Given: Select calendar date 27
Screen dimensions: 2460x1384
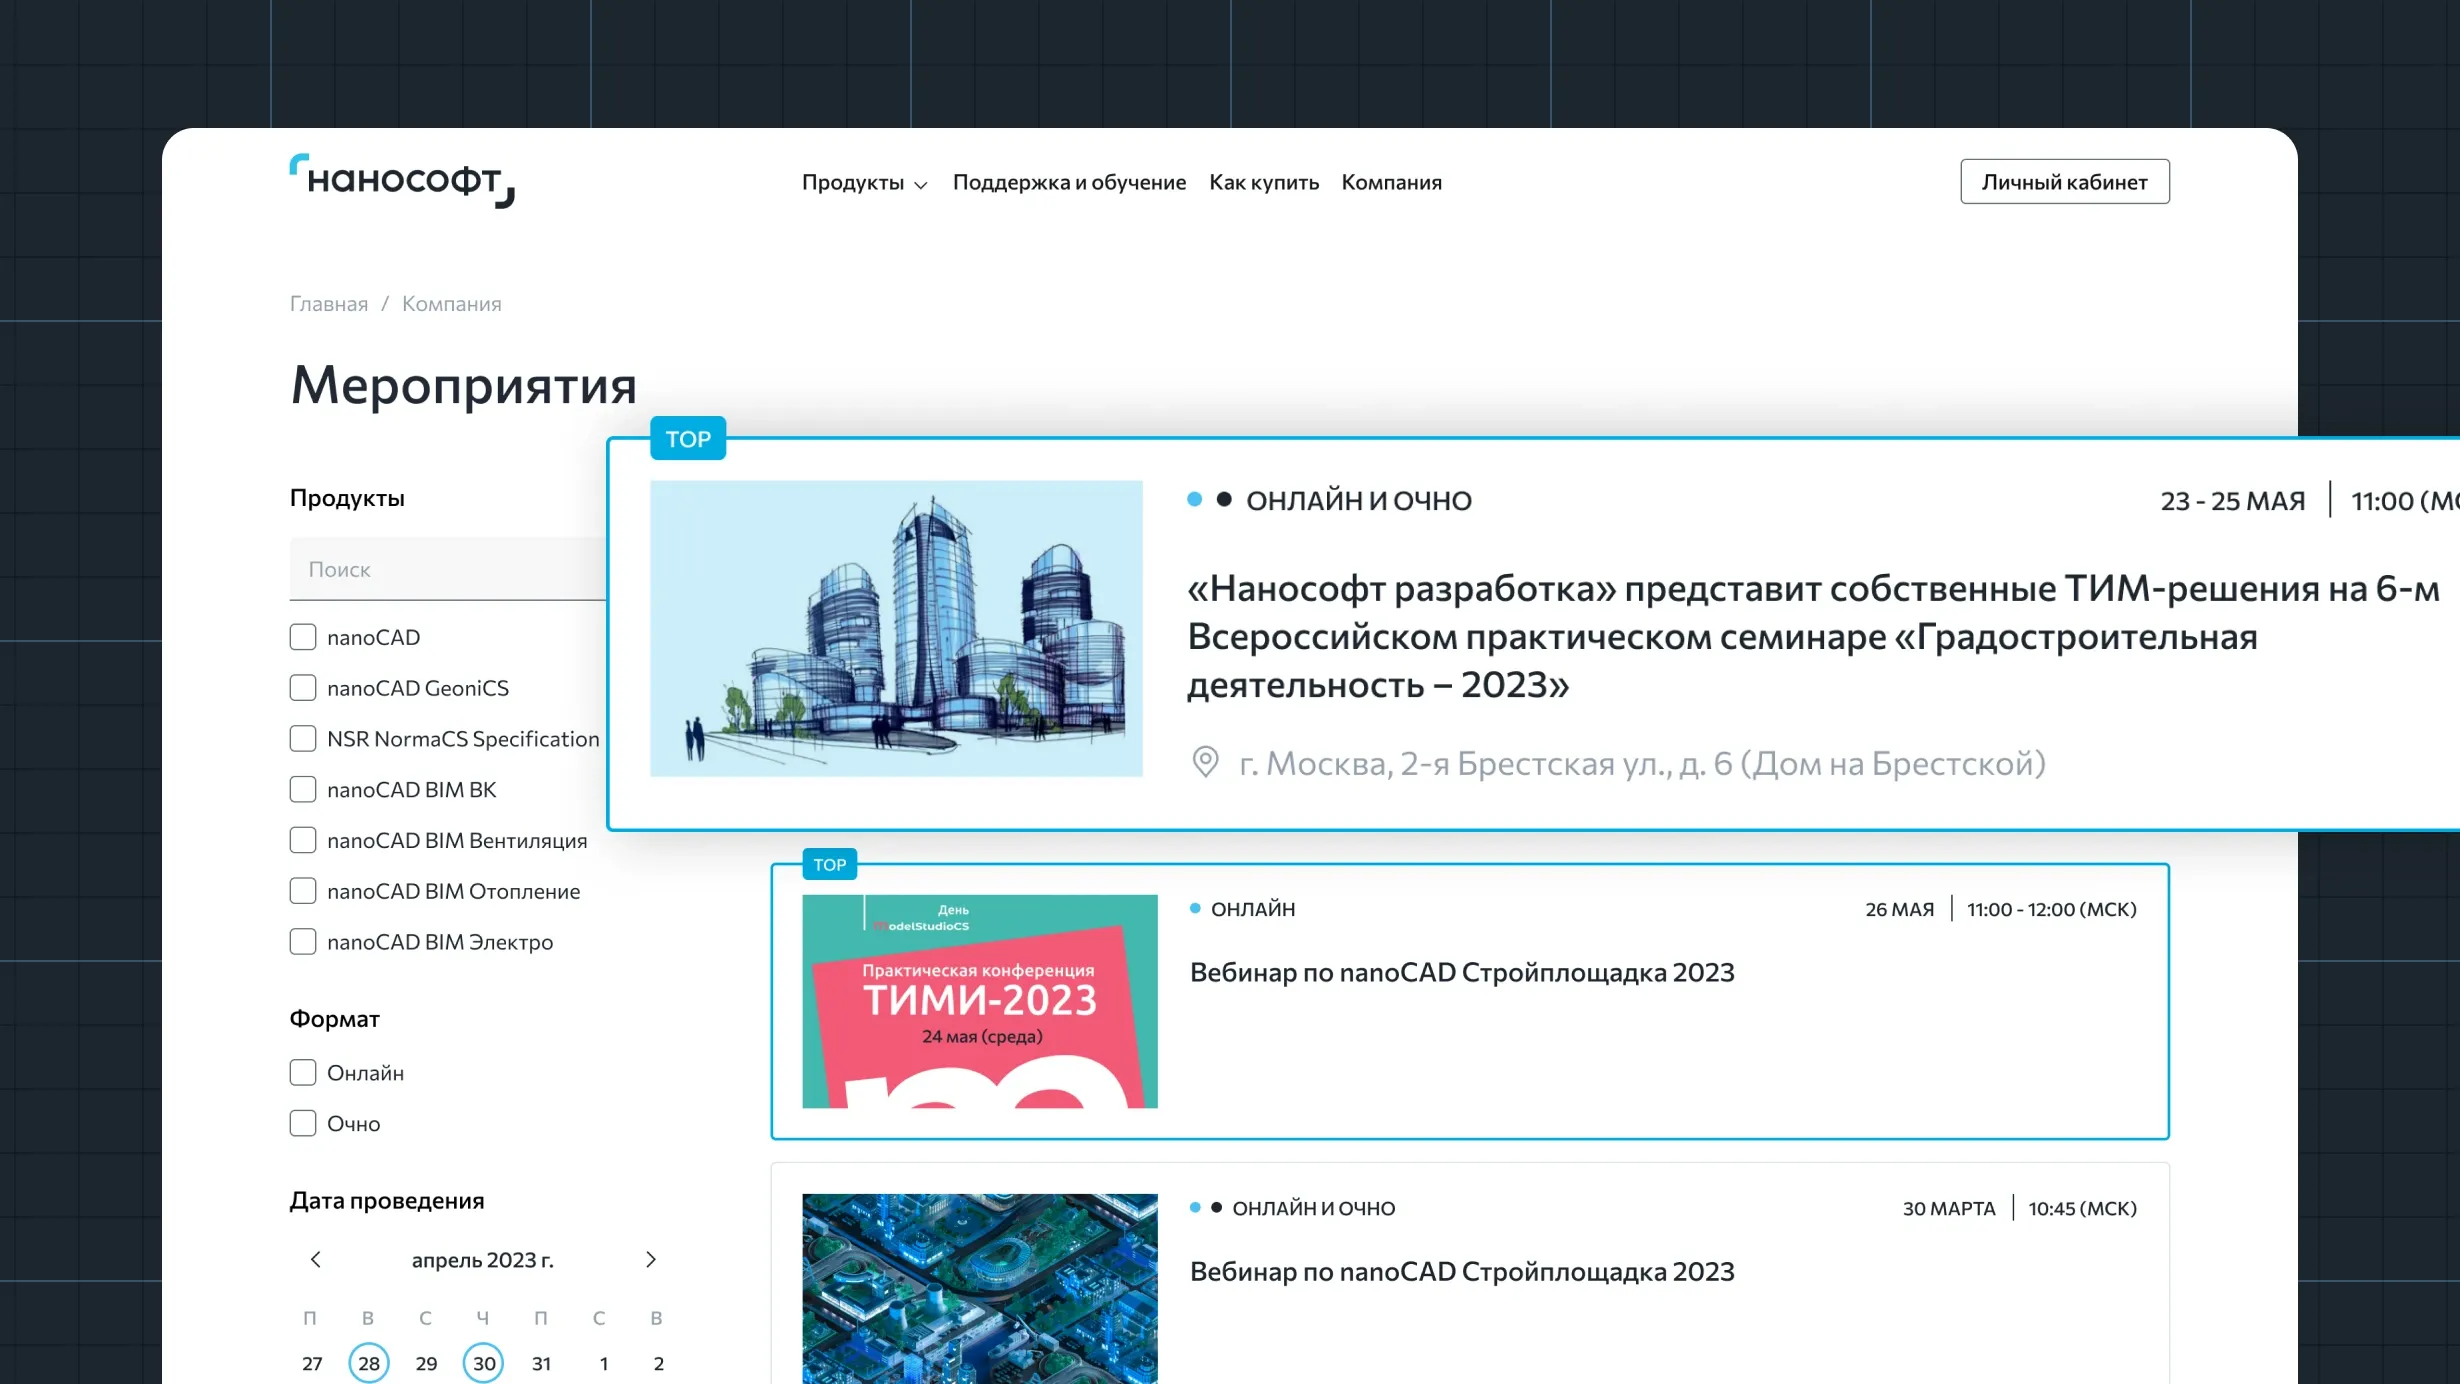Looking at the screenshot, I should click(312, 1363).
